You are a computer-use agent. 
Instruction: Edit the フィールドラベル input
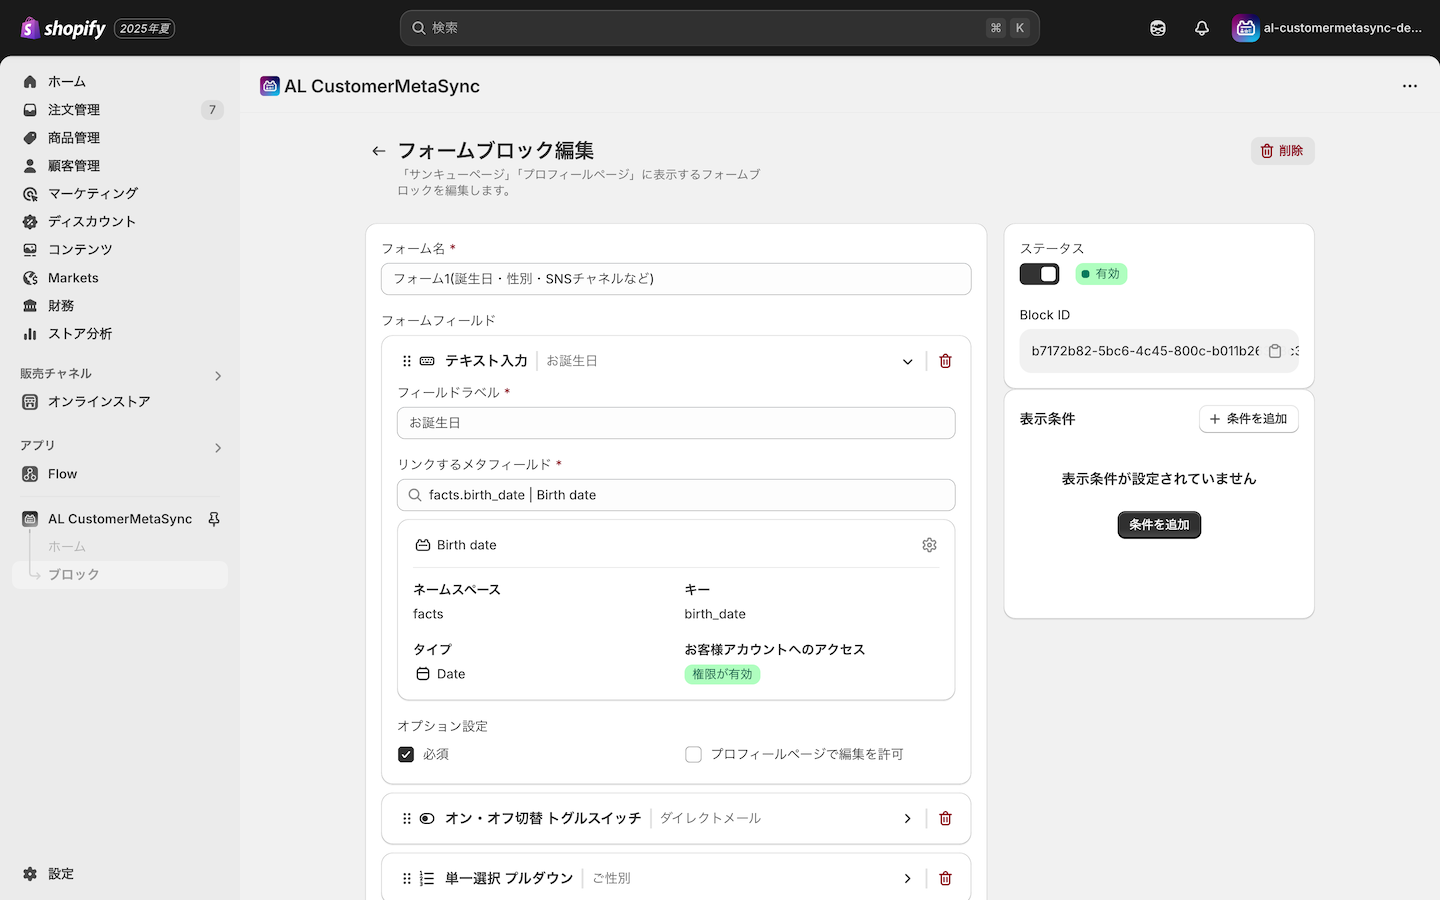pos(676,423)
